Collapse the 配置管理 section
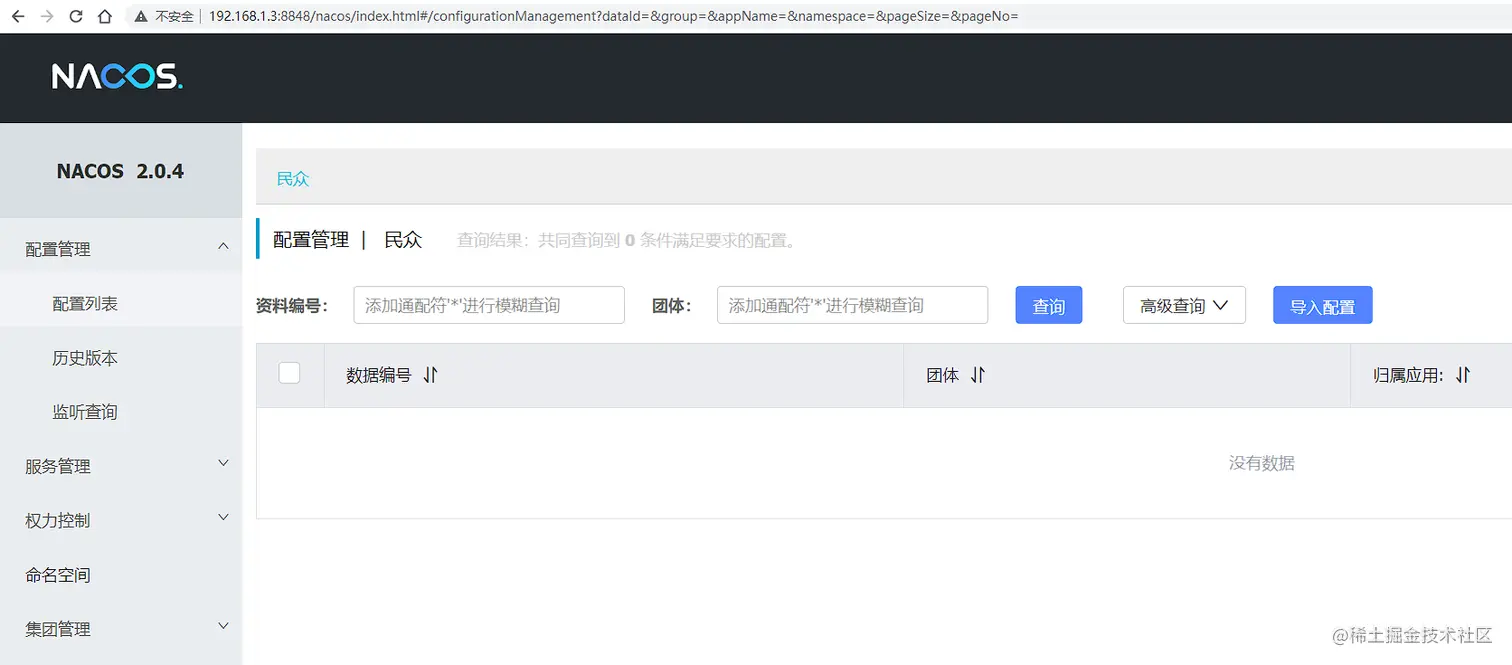Screen dimensions: 1512x665 point(120,248)
